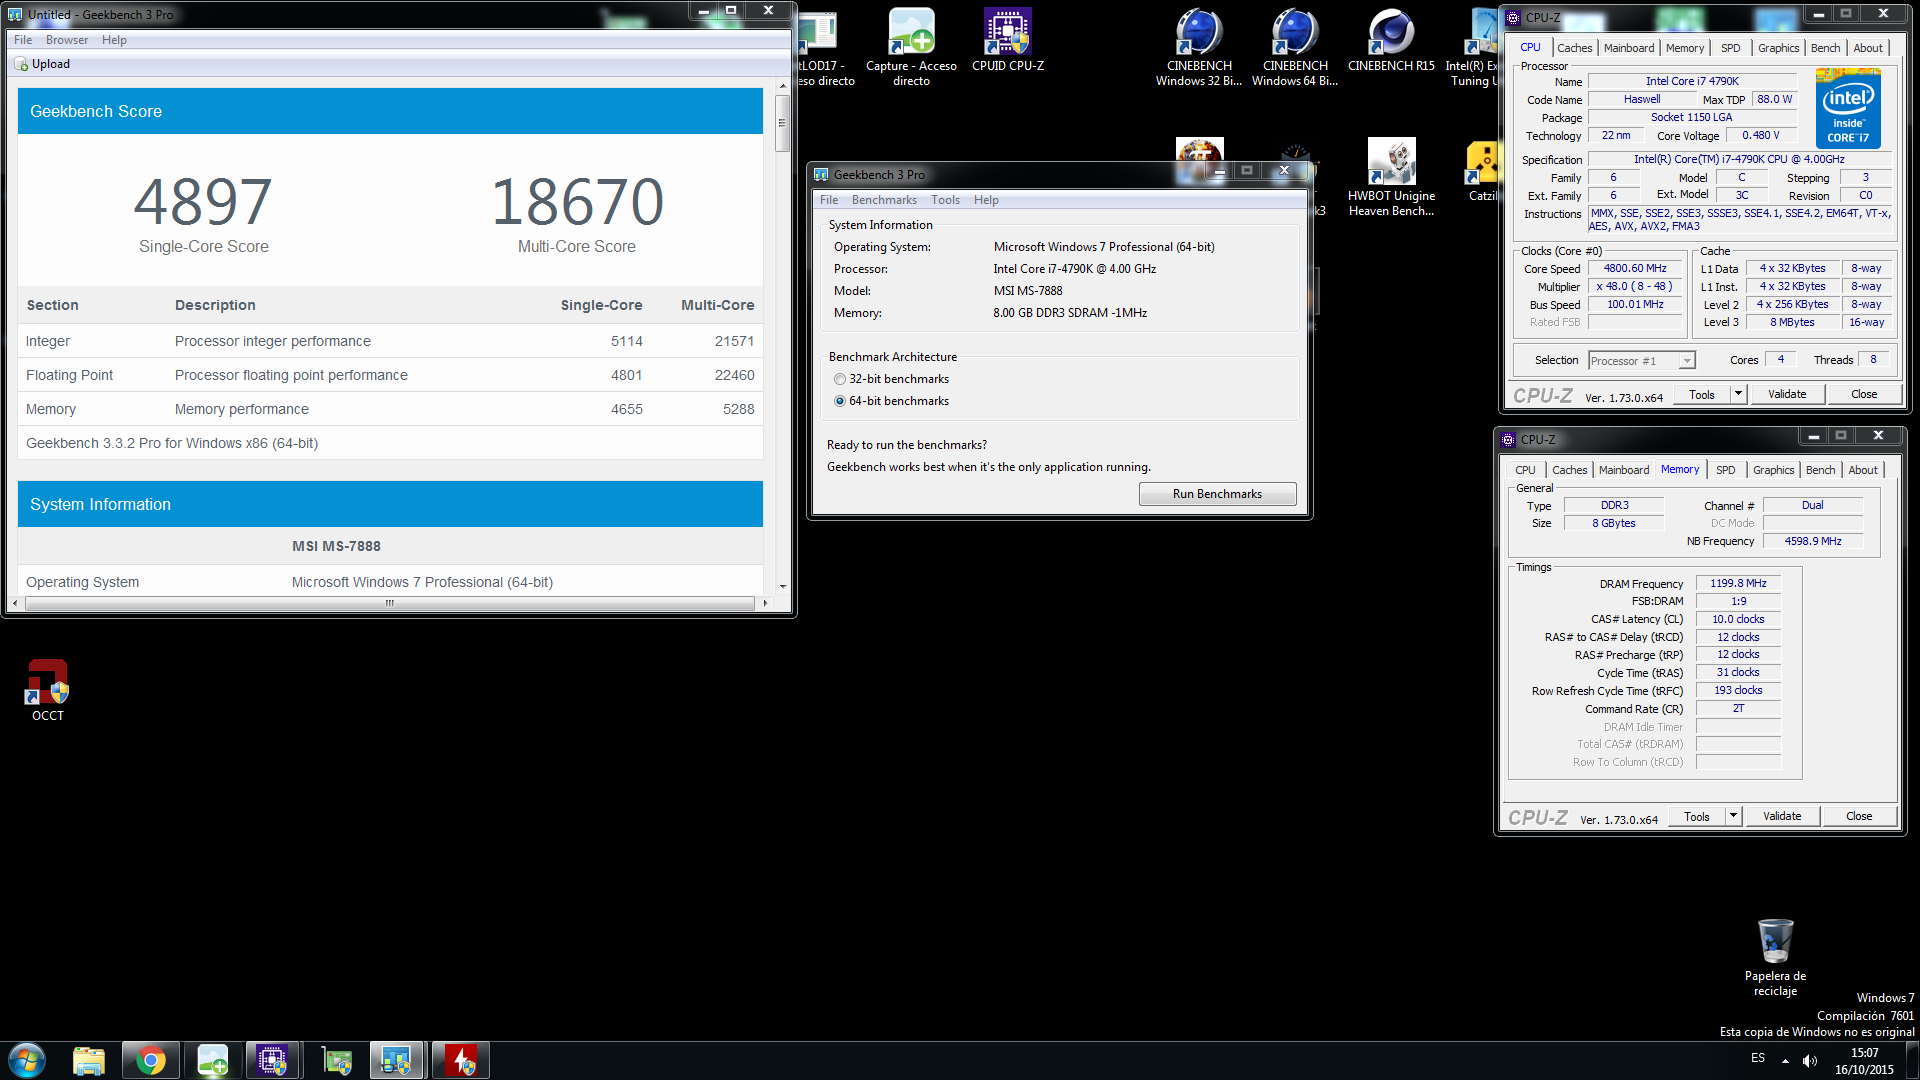Open the green board taskbar app
Image resolution: width=1920 pixels, height=1080 pixels.
[336, 1060]
